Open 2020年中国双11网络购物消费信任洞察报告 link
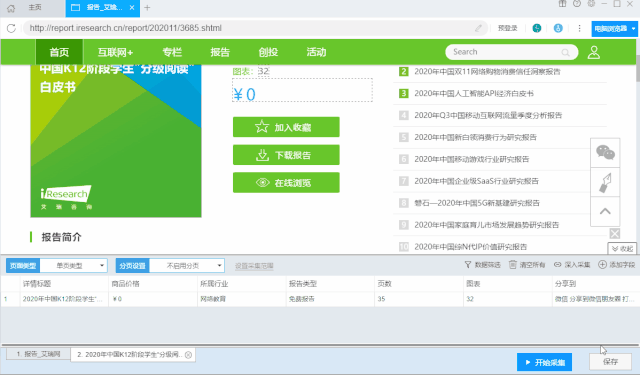Viewport: 640px width, 375px height. (x=487, y=71)
